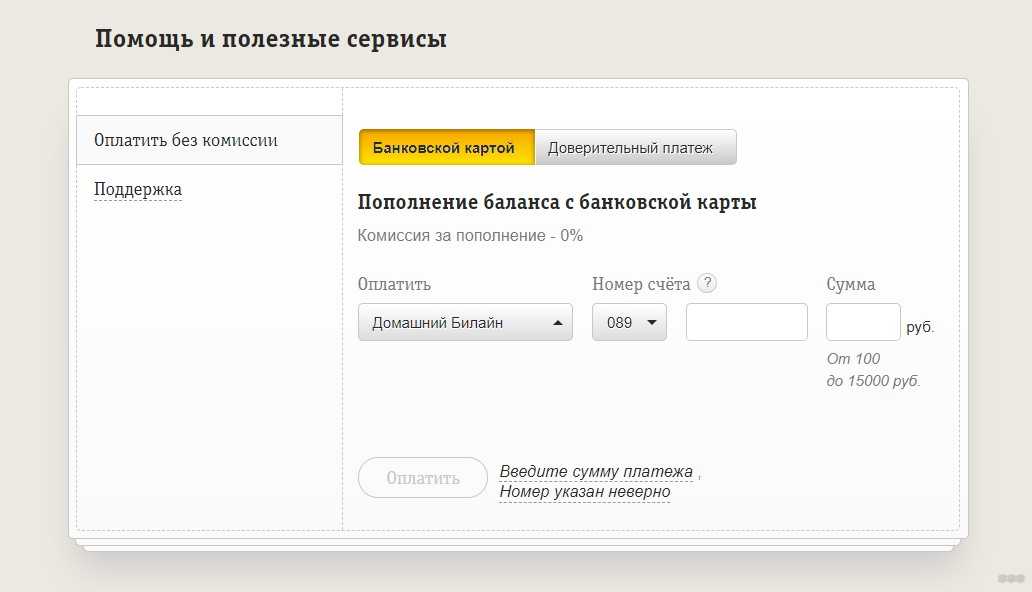The image size is (1032, 592).
Task: Expand the 089 account prefix dropdown
Action: 629,323
